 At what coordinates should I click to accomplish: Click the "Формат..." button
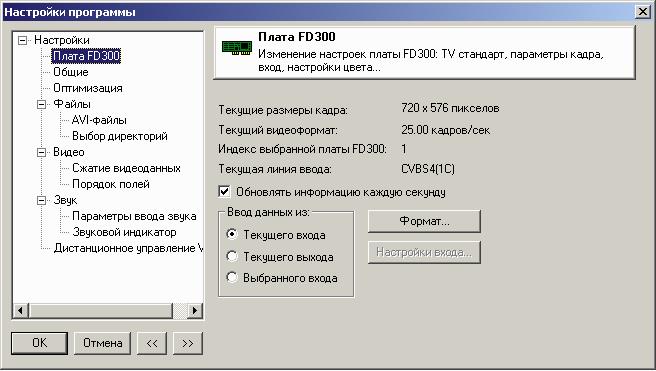click(424, 221)
